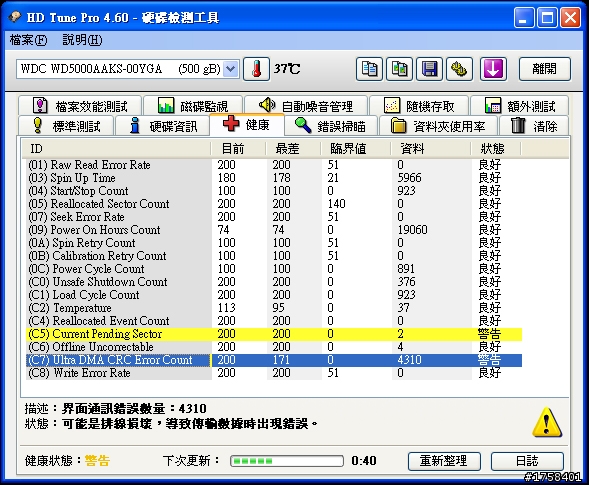Switch to the 隨機存取 tab
The width and height of the screenshot is (589, 485).
coord(419,106)
